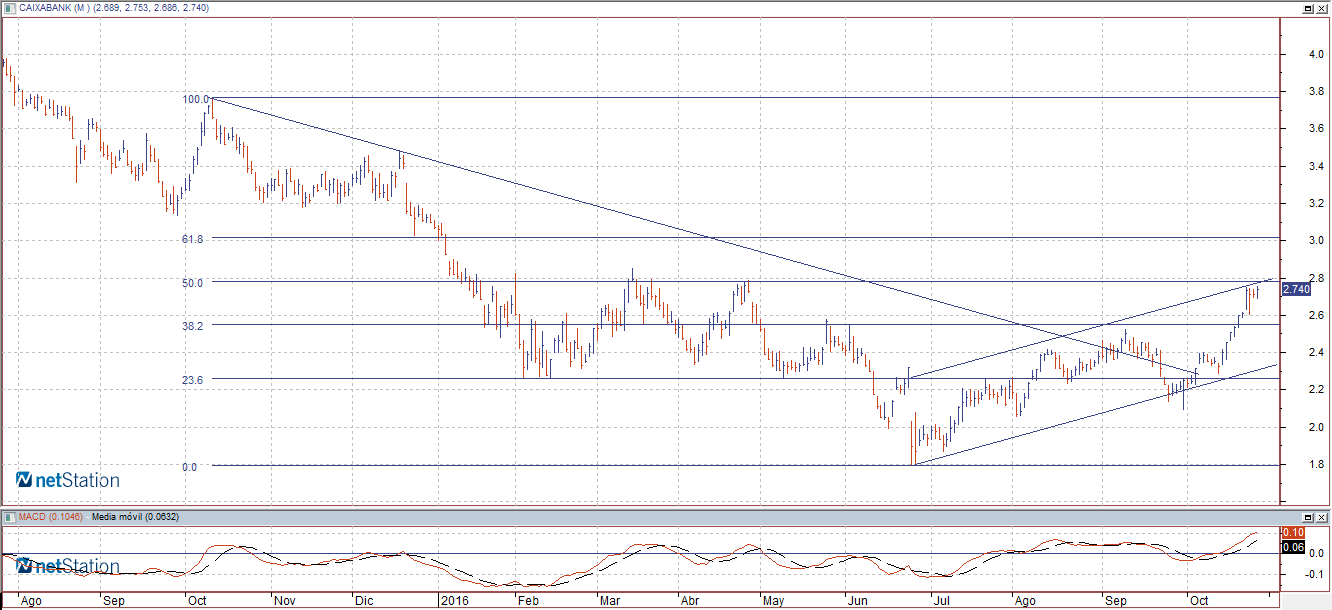Click the 38.2 Fibonacci level label

click(194, 325)
